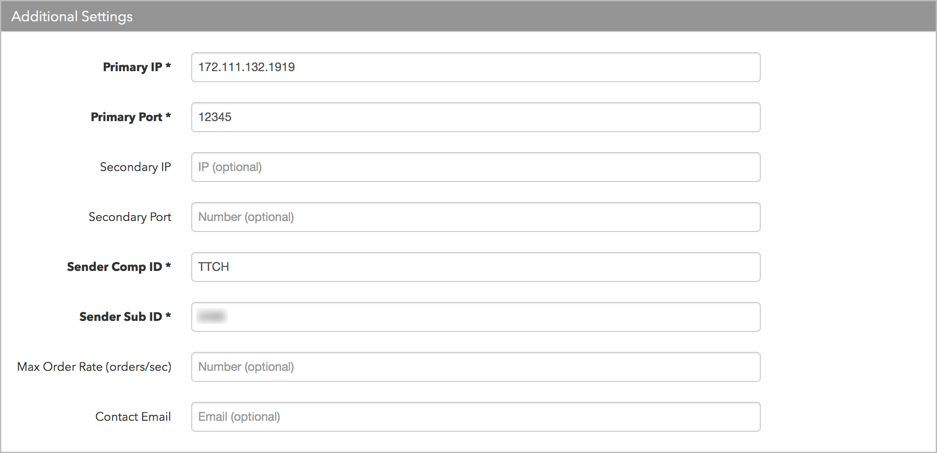Screen dimensions: 937x453
Task: Select the Max Order Rate input field
Action: [x=476, y=366]
